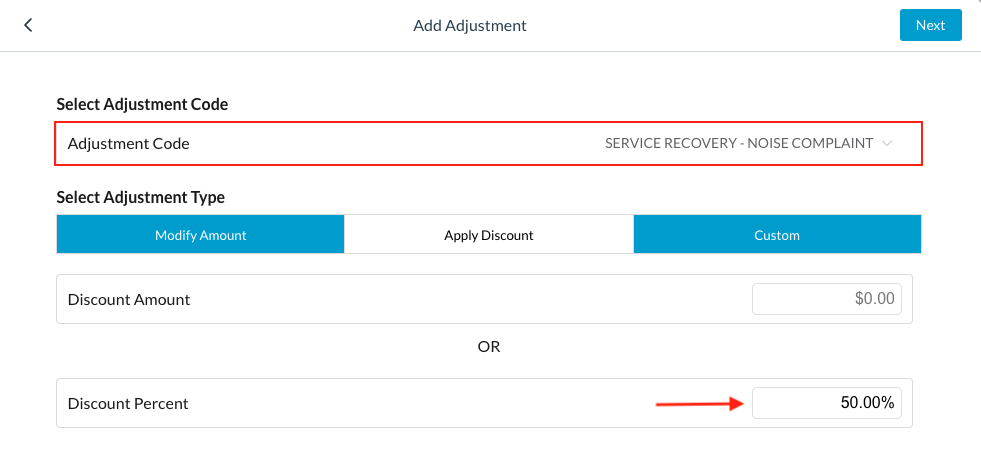Image resolution: width=981 pixels, height=451 pixels.
Task: Expand the Adjustment Code chevron
Action: point(886,143)
